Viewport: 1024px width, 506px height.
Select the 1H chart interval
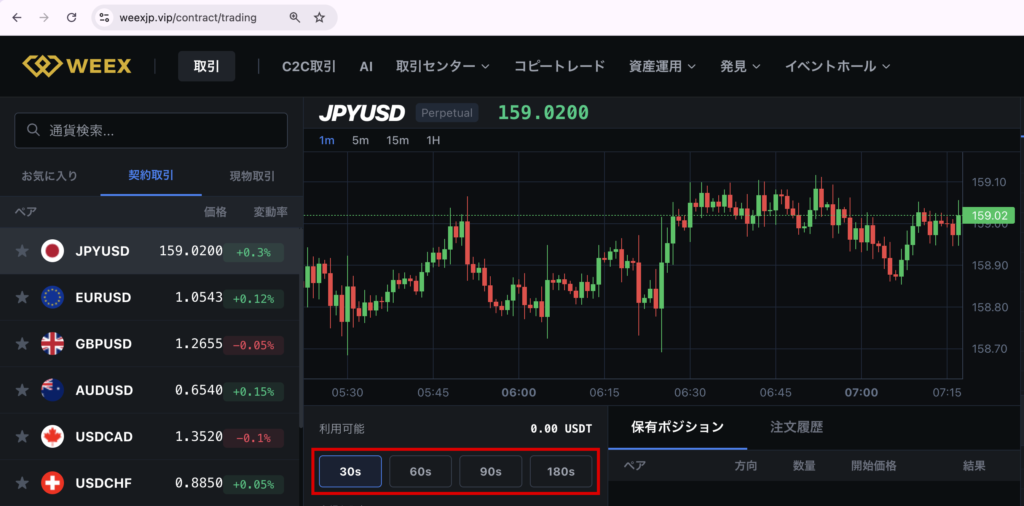click(x=433, y=140)
